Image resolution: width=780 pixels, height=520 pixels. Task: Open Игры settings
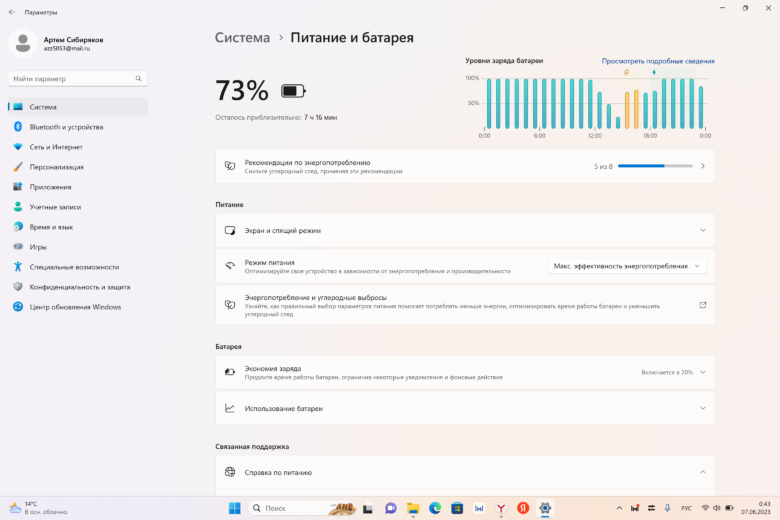[x=78, y=247]
